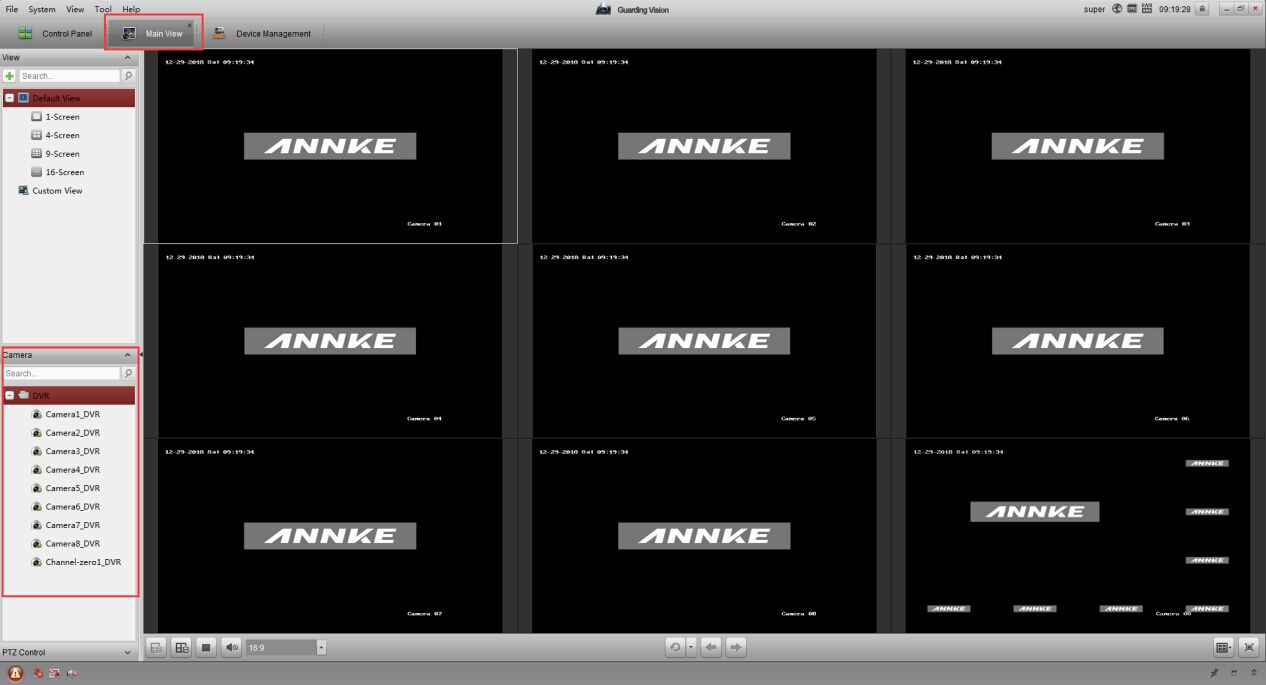Collapse the Default View tree node

(x=9, y=98)
